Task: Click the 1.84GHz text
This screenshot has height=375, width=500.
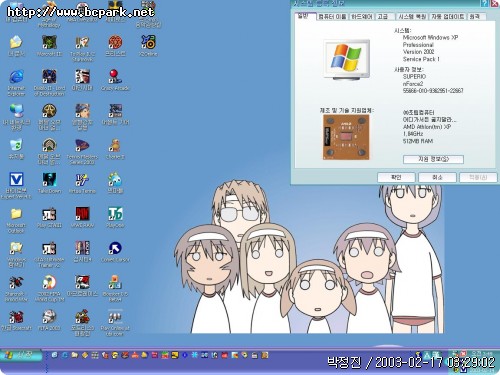Action: coord(413,134)
